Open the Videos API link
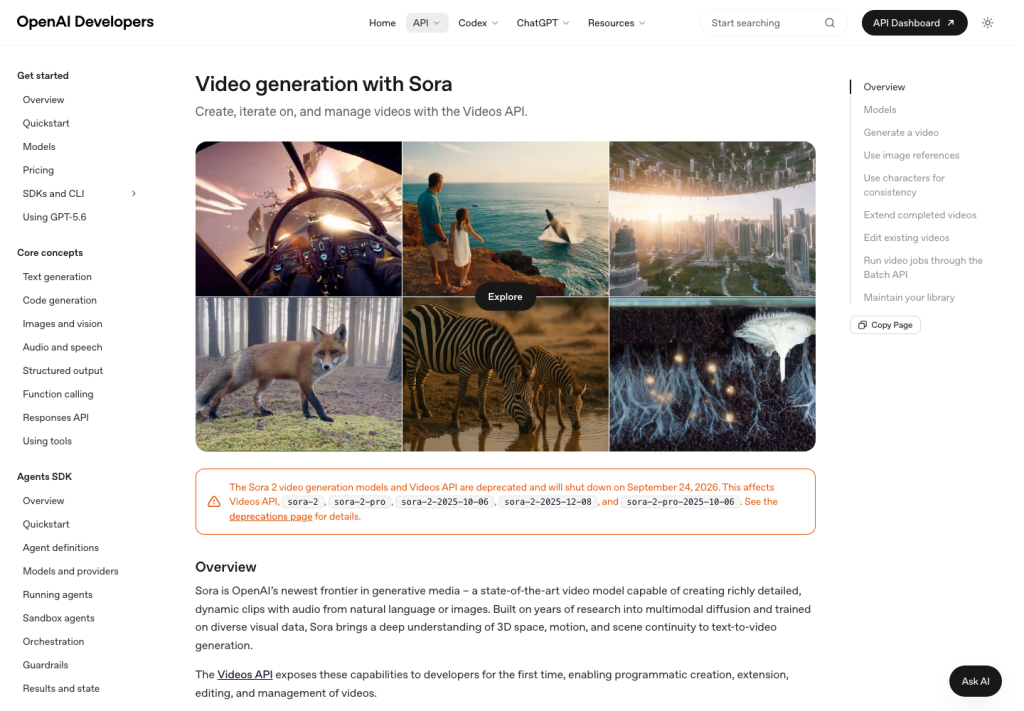This screenshot has width=1024, height=711. (x=245, y=674)
